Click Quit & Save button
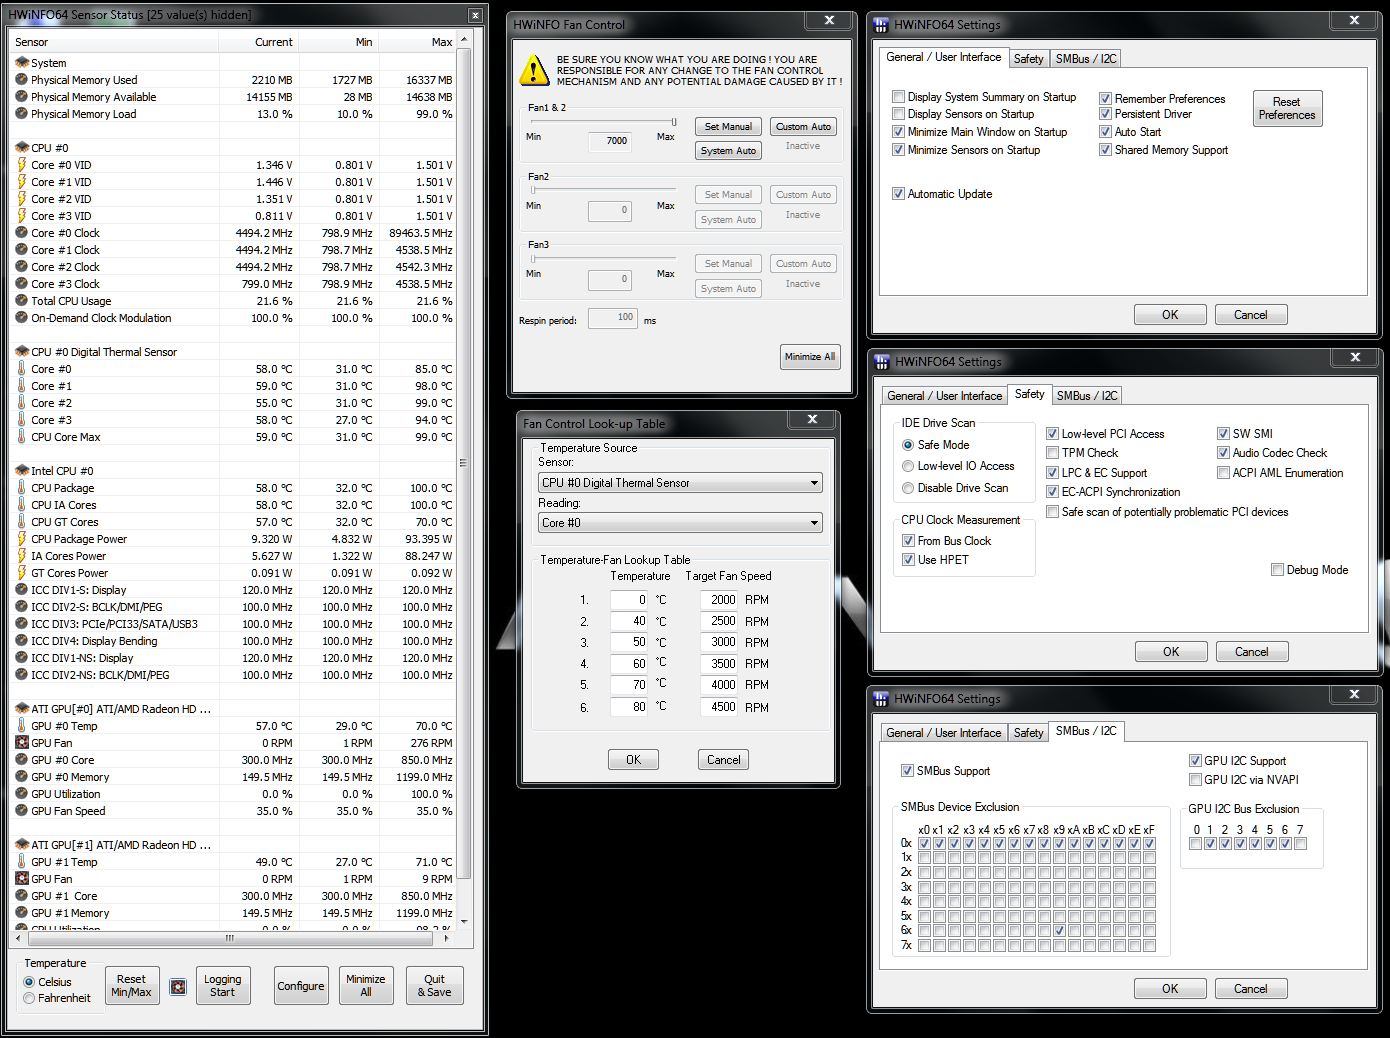 (x=434, y=986)
